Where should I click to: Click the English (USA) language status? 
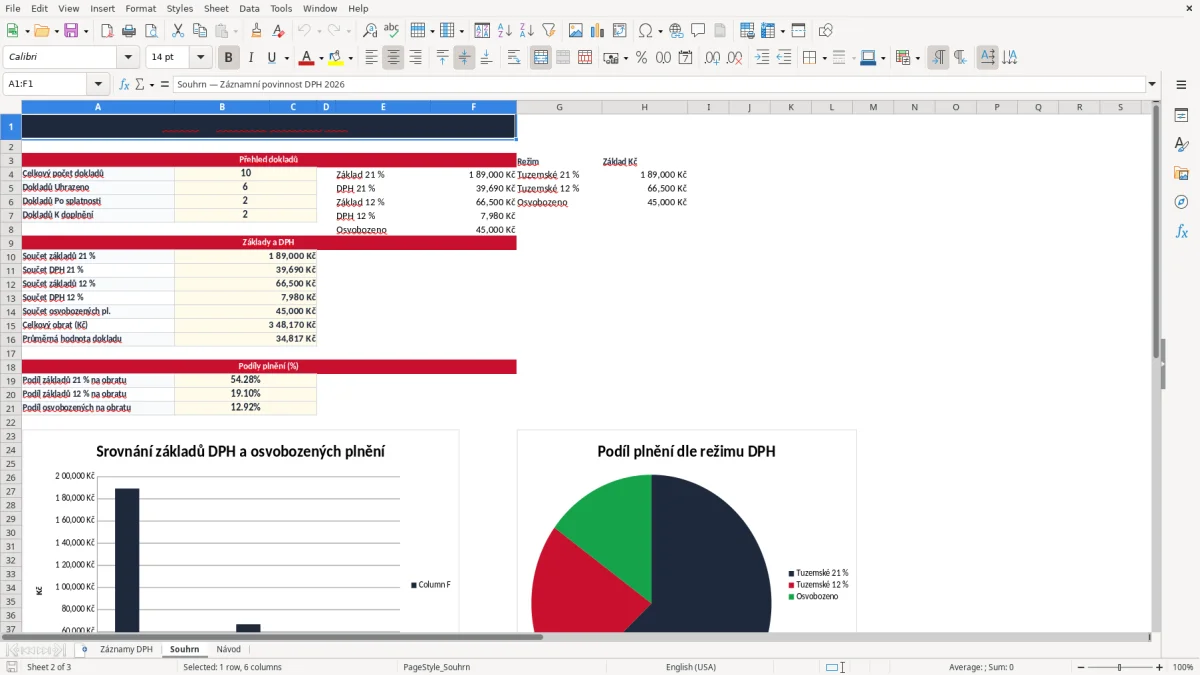691,667
